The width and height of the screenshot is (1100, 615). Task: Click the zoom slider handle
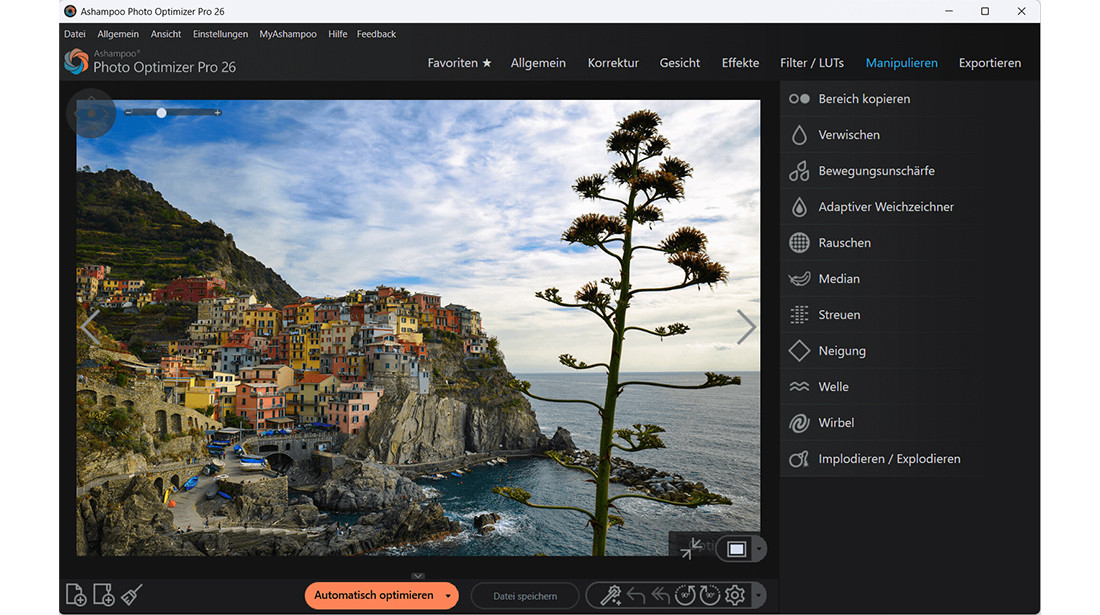pyautogui.click(x=161, y=113)
